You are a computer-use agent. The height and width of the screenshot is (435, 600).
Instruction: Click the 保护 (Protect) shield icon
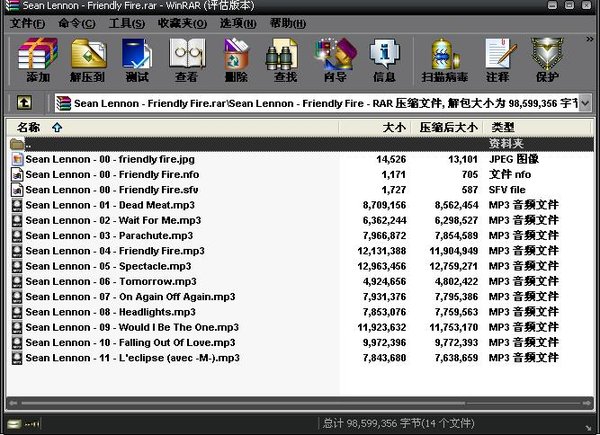[x=547, y=60]
